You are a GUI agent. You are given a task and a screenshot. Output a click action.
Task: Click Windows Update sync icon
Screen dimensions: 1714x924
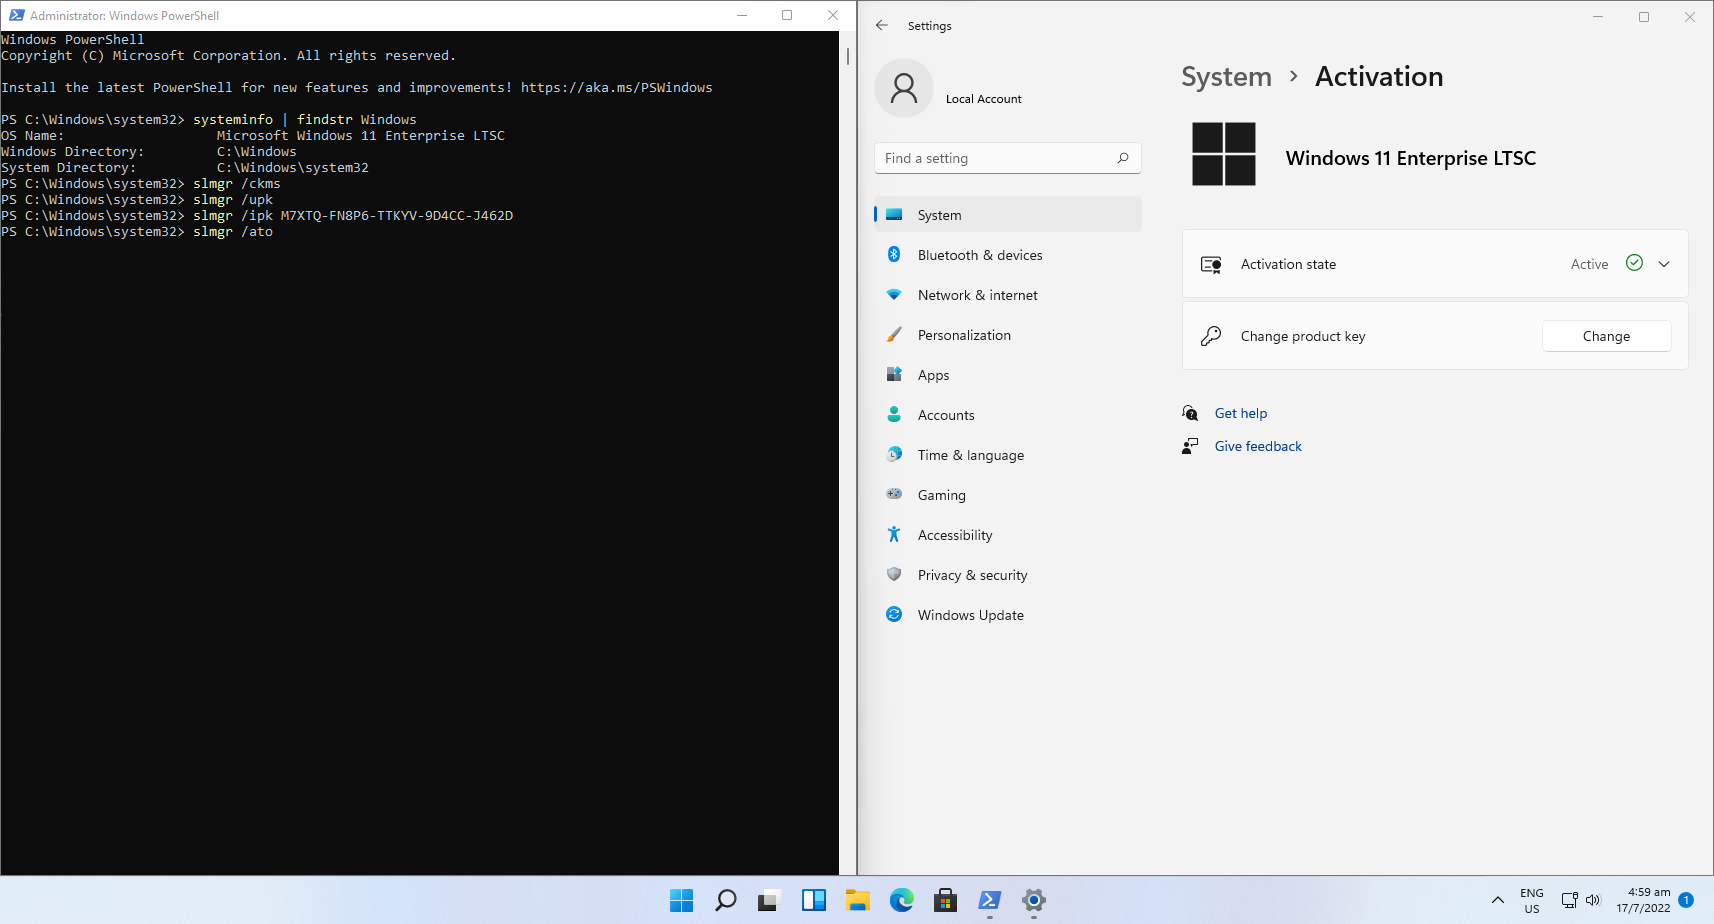pos(894,614)
